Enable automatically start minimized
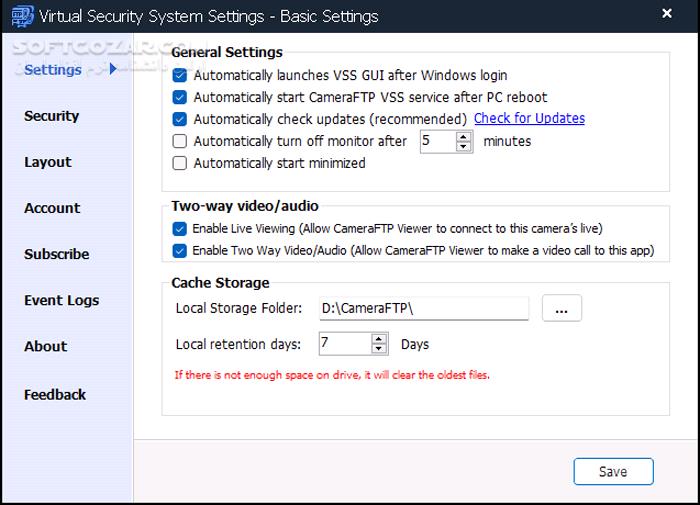The height and width of the screenshot is (505, 700). 180,163
